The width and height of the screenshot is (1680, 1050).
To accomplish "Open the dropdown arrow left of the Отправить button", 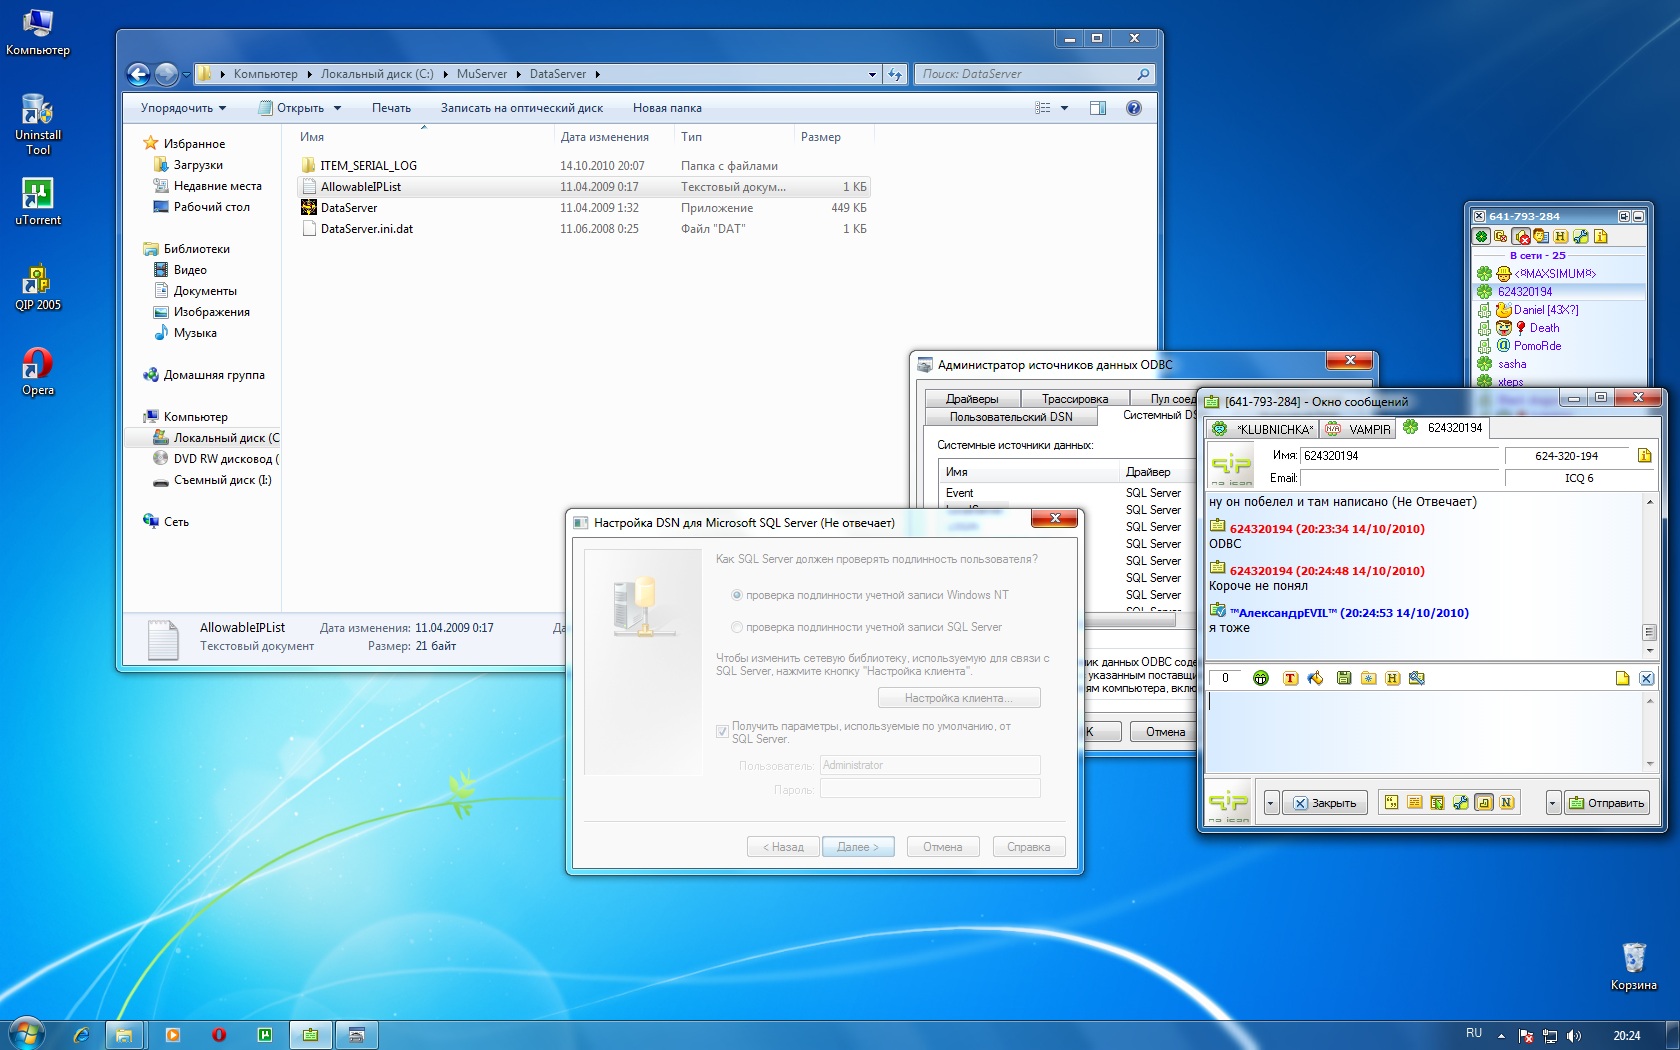I will click(1553, 802).
